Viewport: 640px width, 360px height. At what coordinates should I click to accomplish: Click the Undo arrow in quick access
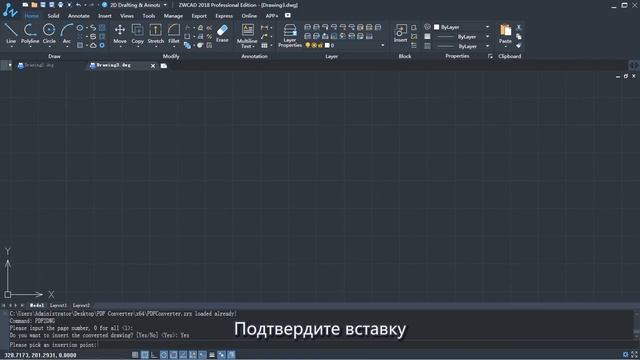click(x=78, y=5)
